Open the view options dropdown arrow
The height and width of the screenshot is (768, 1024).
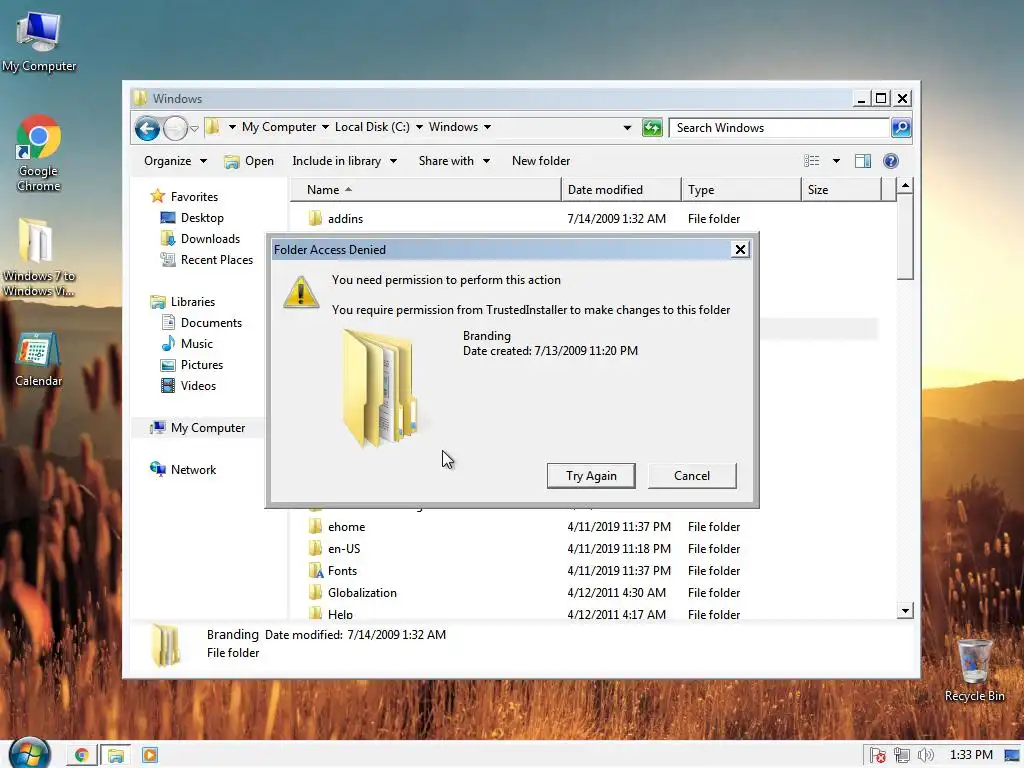836,161
